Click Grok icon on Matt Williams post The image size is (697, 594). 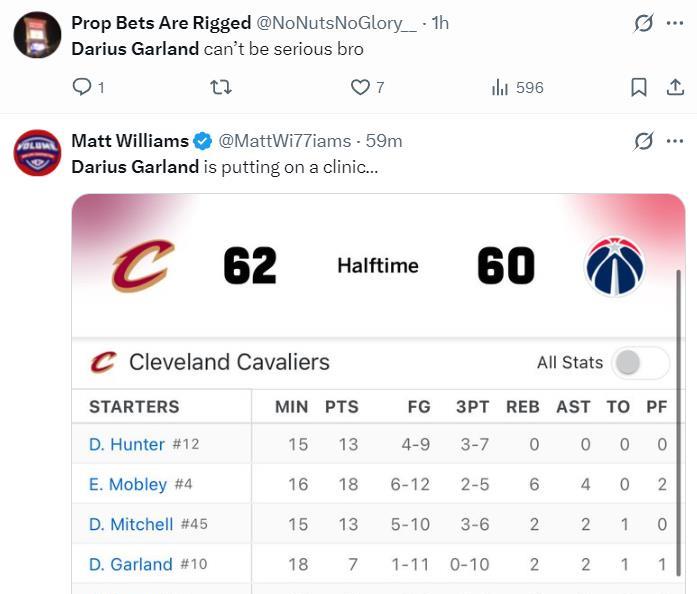pos(644,141)
